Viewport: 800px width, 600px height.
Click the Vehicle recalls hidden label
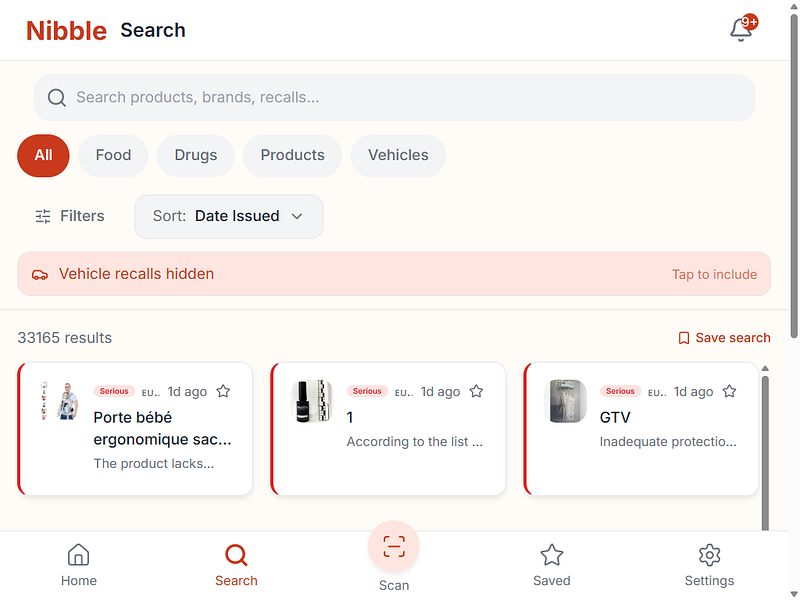tap(136, 274)
